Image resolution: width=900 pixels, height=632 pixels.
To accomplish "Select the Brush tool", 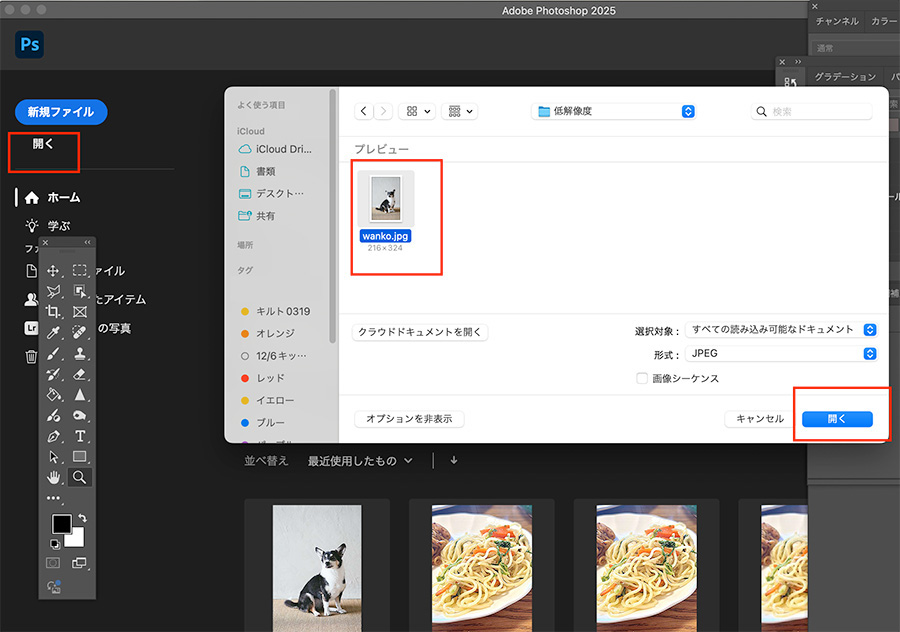I will [x=53, y=354].
